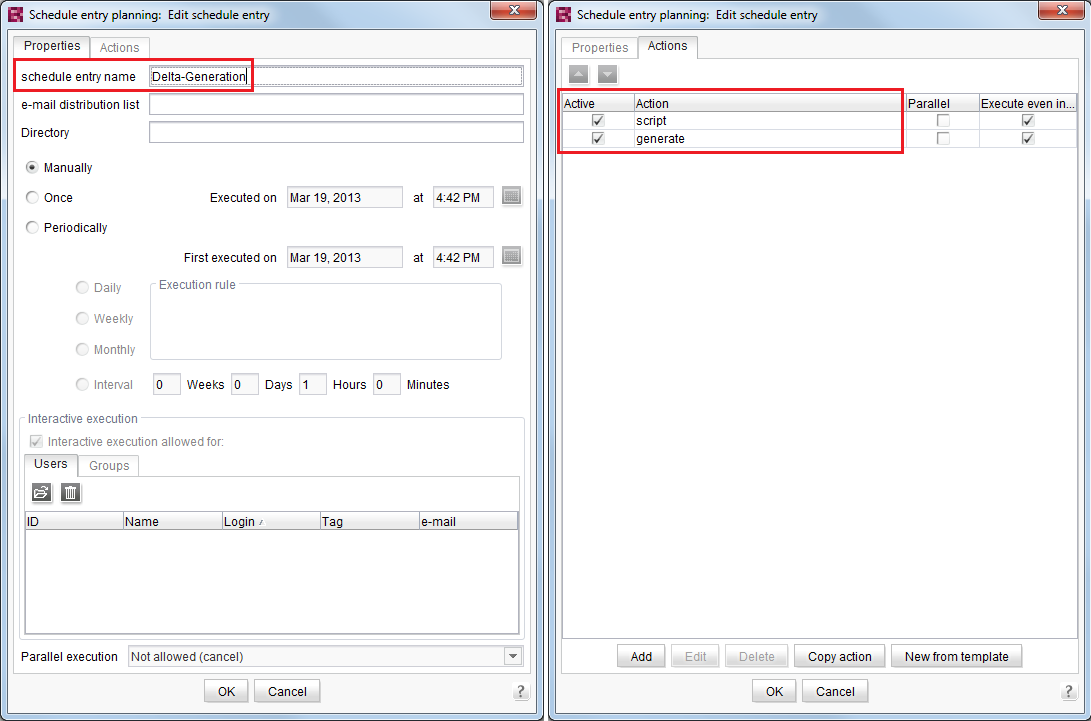Open help in right dialog
Viewport: 1091px width, 721px height.
click(x=1069, y=691)
